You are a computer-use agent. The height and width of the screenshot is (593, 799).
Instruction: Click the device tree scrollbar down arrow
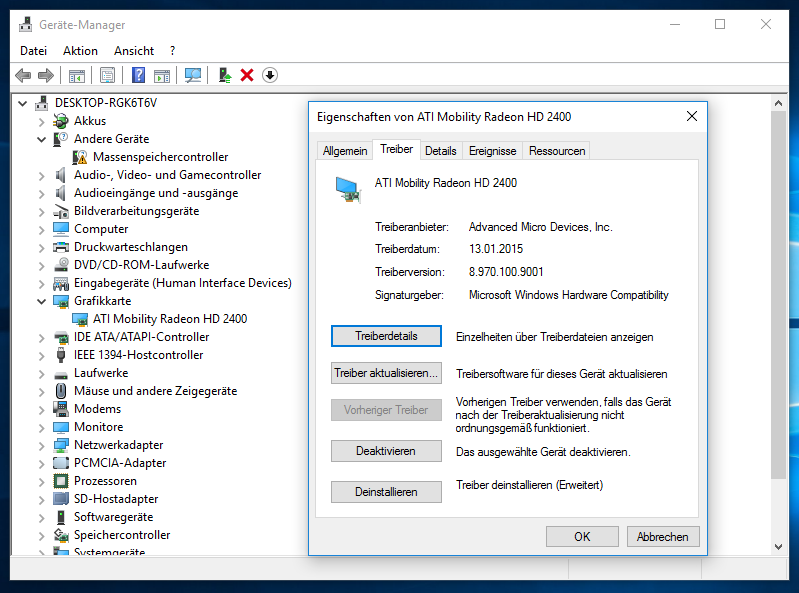(x=778, y=547)
